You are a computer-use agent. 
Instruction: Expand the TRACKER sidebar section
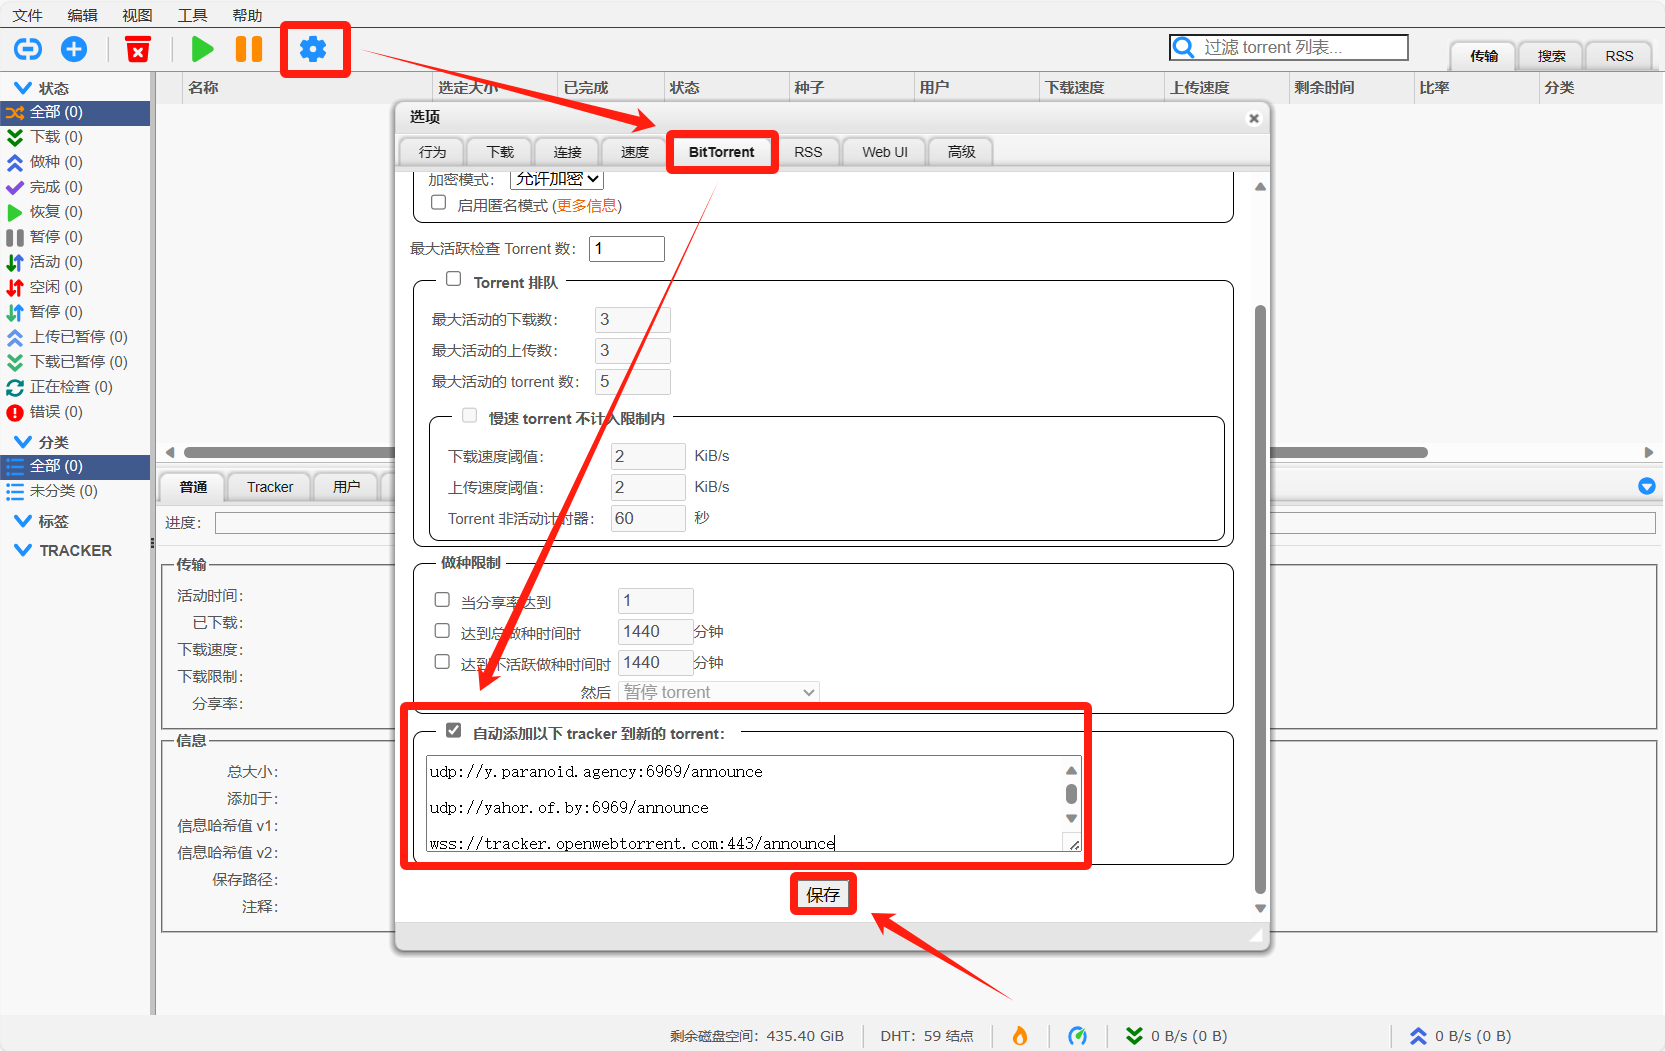tap(22, 550)
